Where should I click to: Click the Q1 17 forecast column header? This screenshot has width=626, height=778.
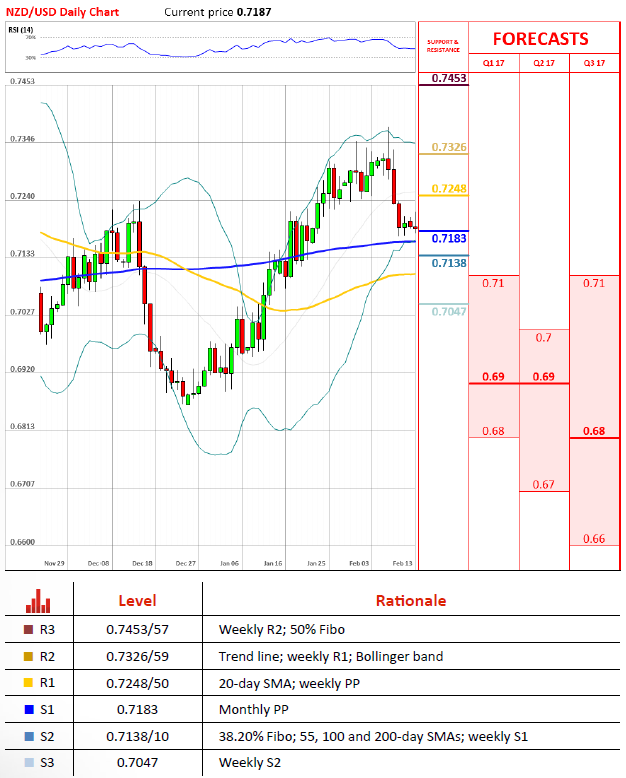pyautogui.click(x=494, y=63)
